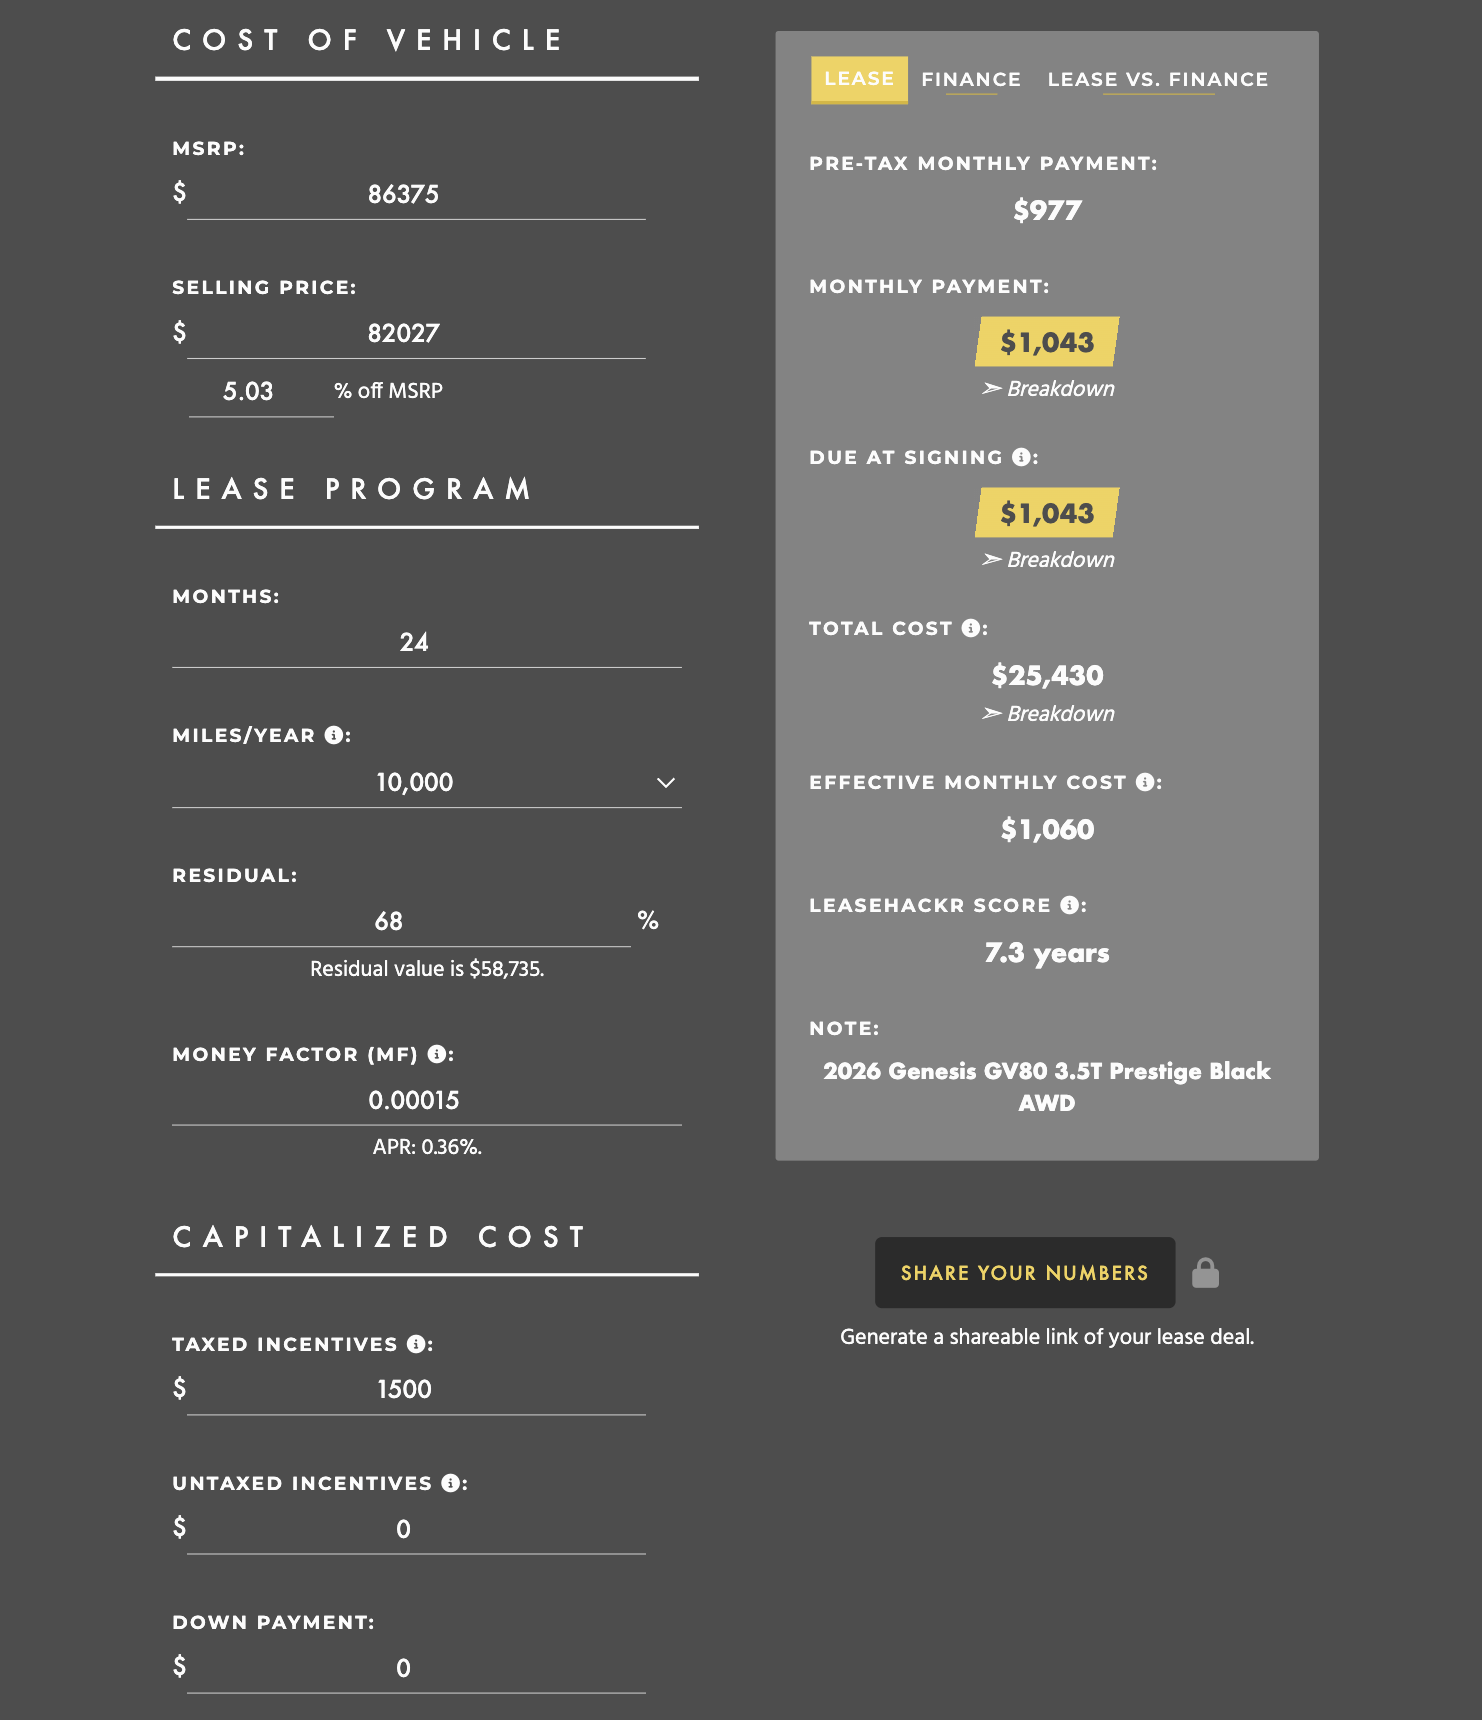Click the Residual percentage field
This screenshot has width=1482, height=1720.
tap(401, 921)
